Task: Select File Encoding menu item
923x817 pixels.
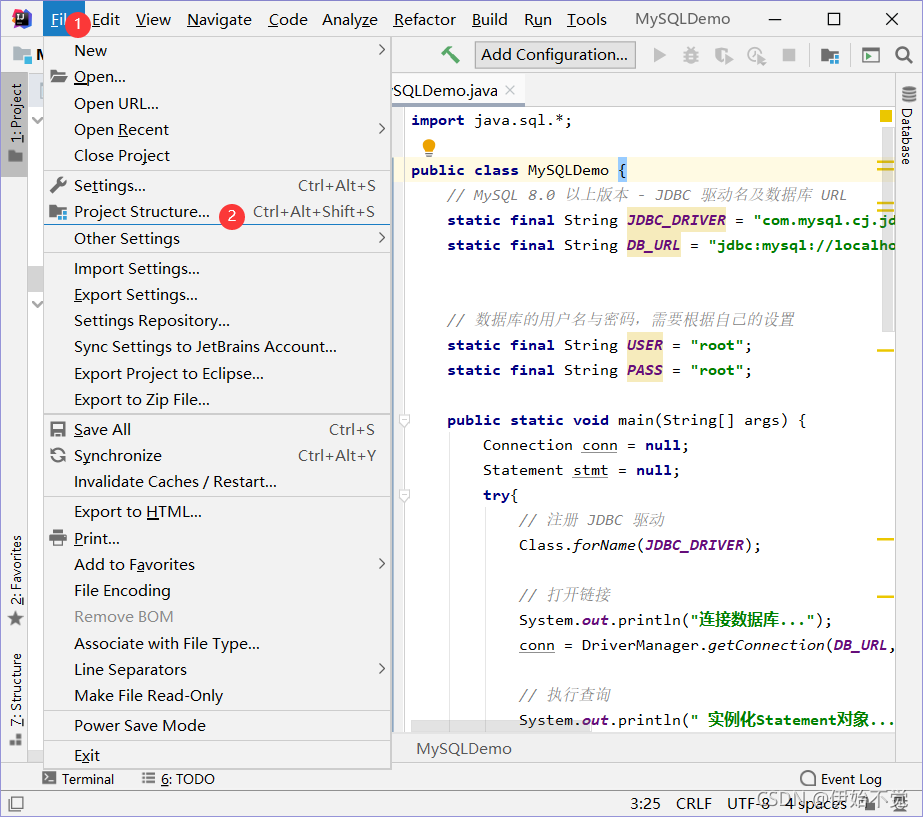Action: (217, 590)
